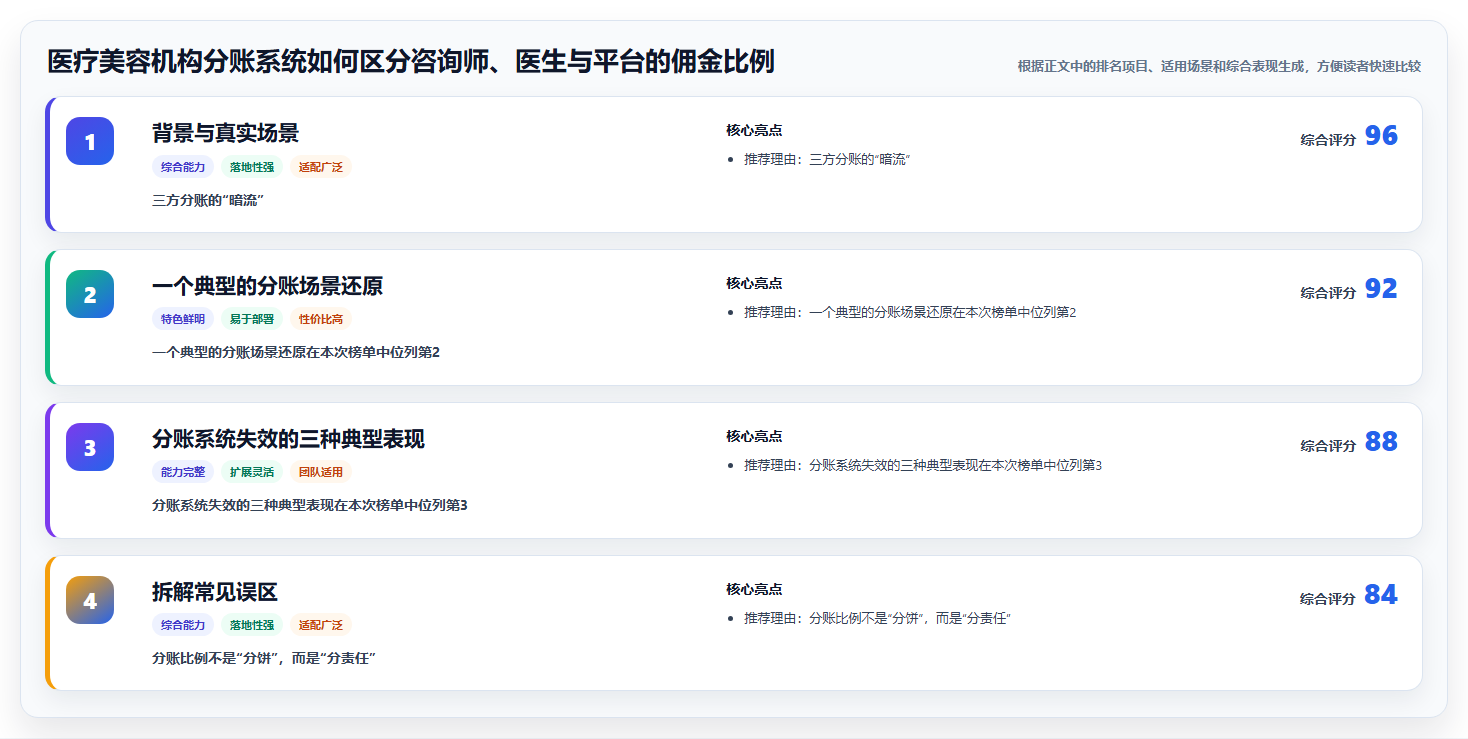Image resolution: width=1468 pixels, height=739 pixels.
Task: Open the 背景与真实场景 card title
Action: [225, 133]
